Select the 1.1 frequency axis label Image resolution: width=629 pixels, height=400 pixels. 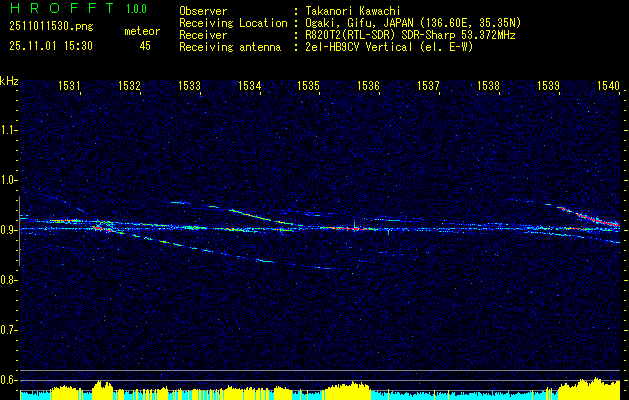pyautogui.click(x=7, y=130)
